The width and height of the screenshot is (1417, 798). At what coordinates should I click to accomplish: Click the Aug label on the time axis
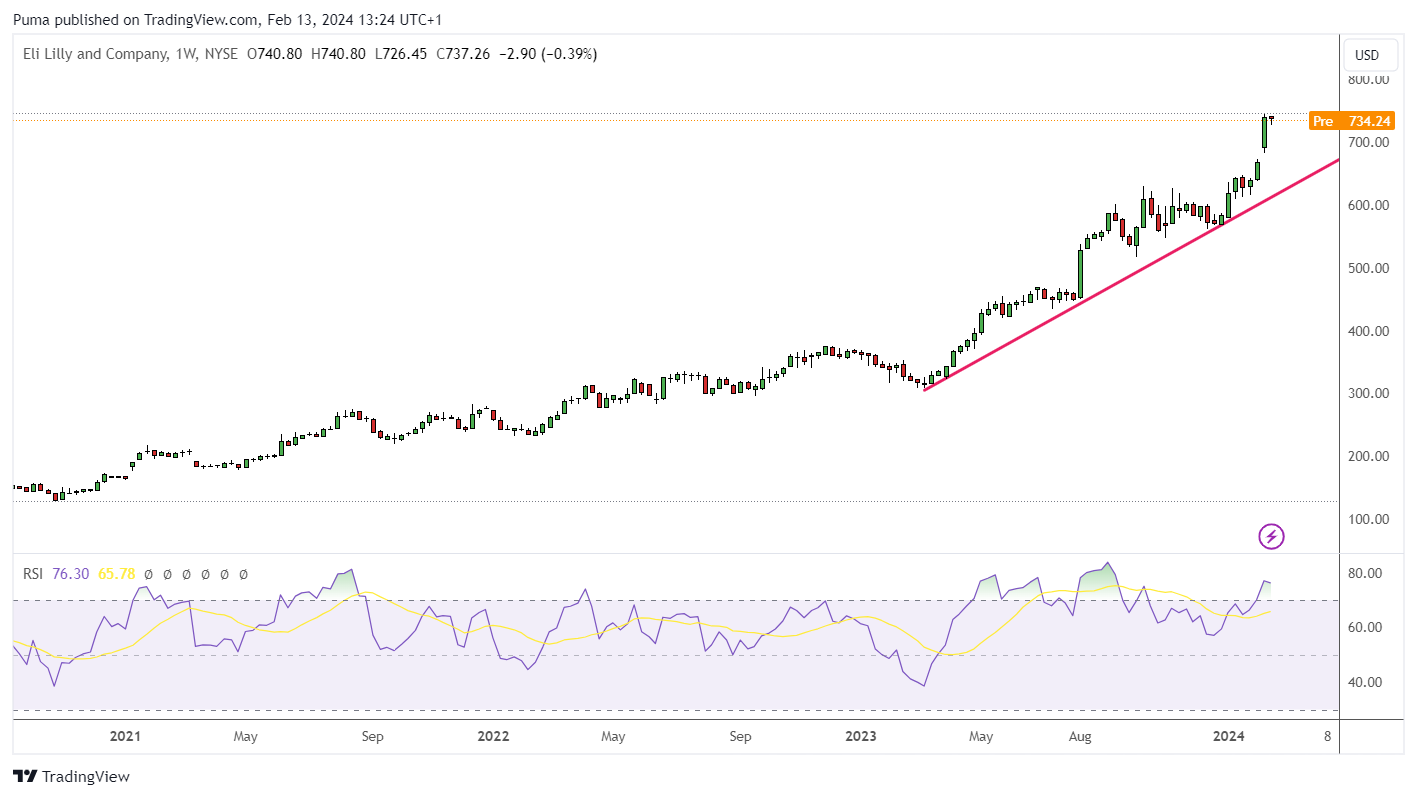click(x=1080, y=737)
